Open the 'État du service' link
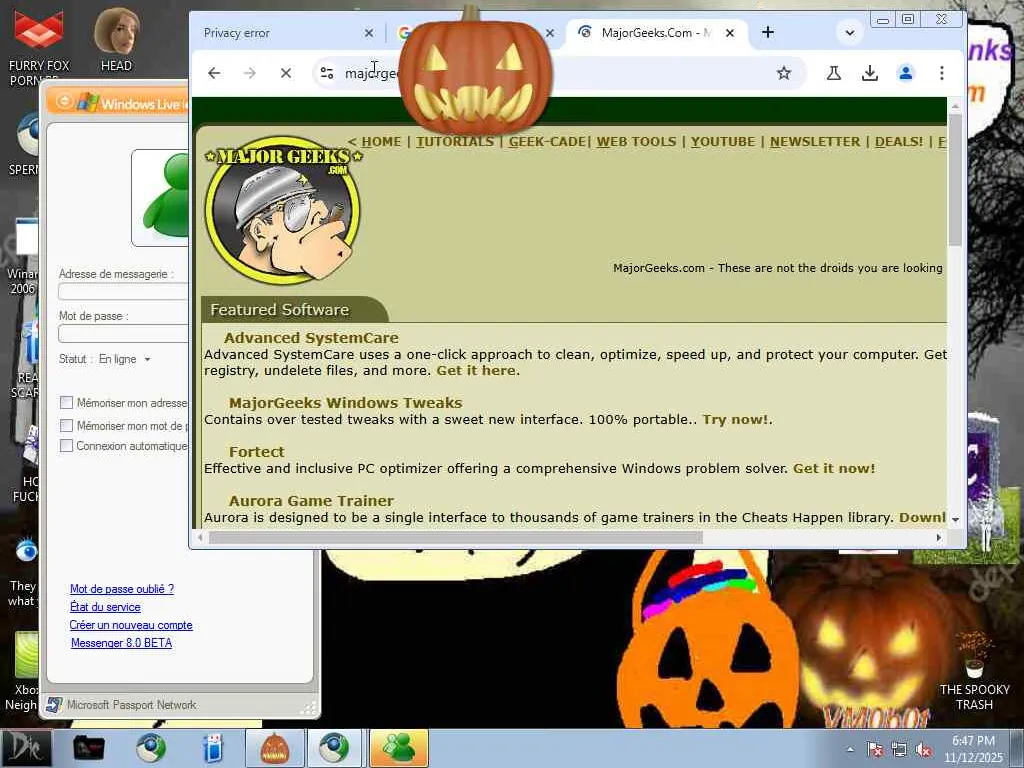This screenshot has width=1024, height=768. pos(105,607)
